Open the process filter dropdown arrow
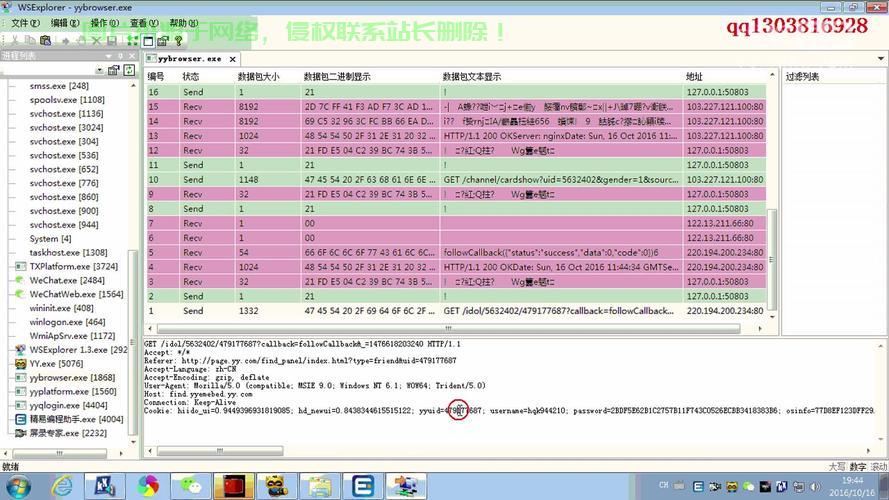Viewport: 889px width, 500px height. pyautogui.click(x=99, y=70)
